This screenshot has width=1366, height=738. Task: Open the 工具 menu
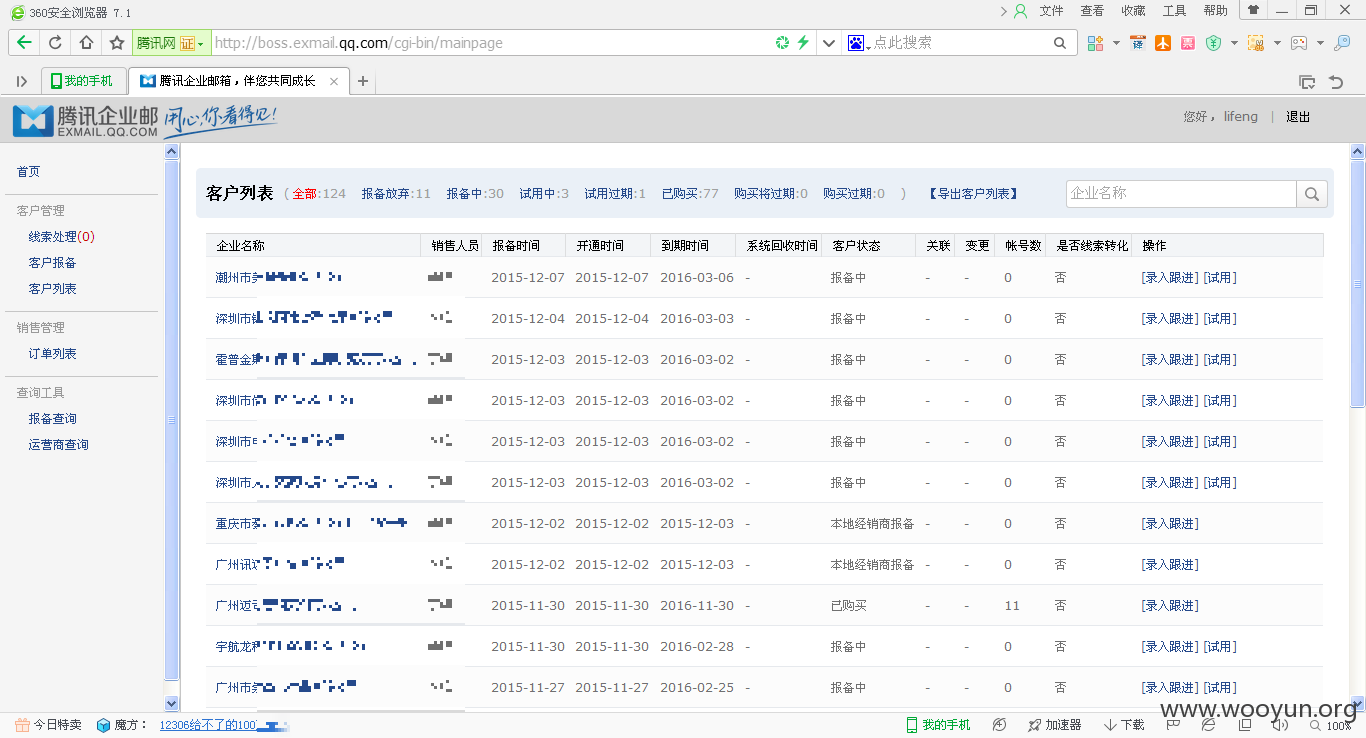pyautogui.click(x=1174, y=11)
